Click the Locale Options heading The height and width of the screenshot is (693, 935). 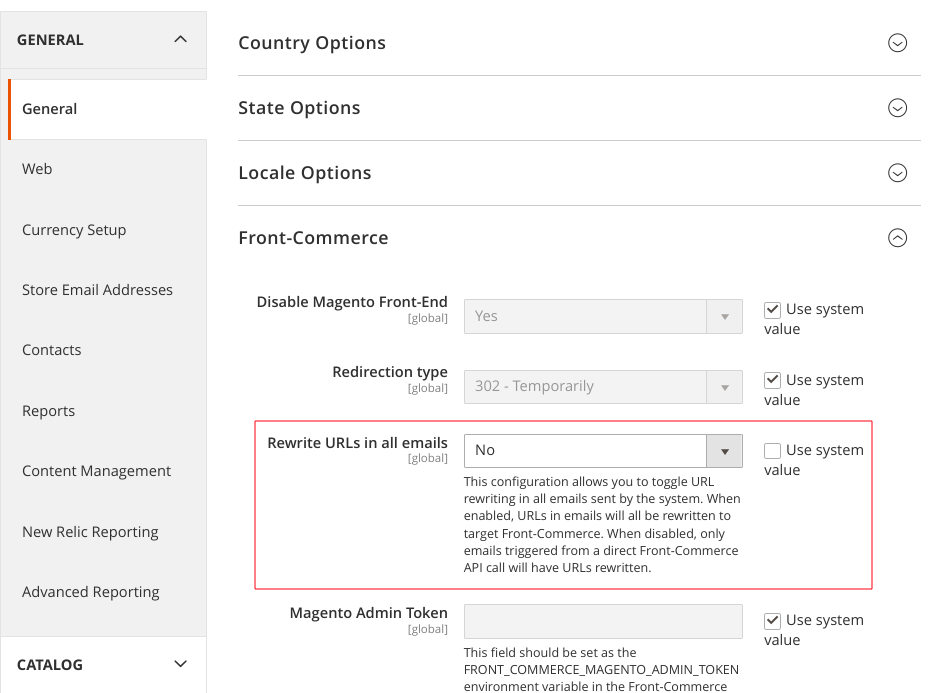point(305,173)
